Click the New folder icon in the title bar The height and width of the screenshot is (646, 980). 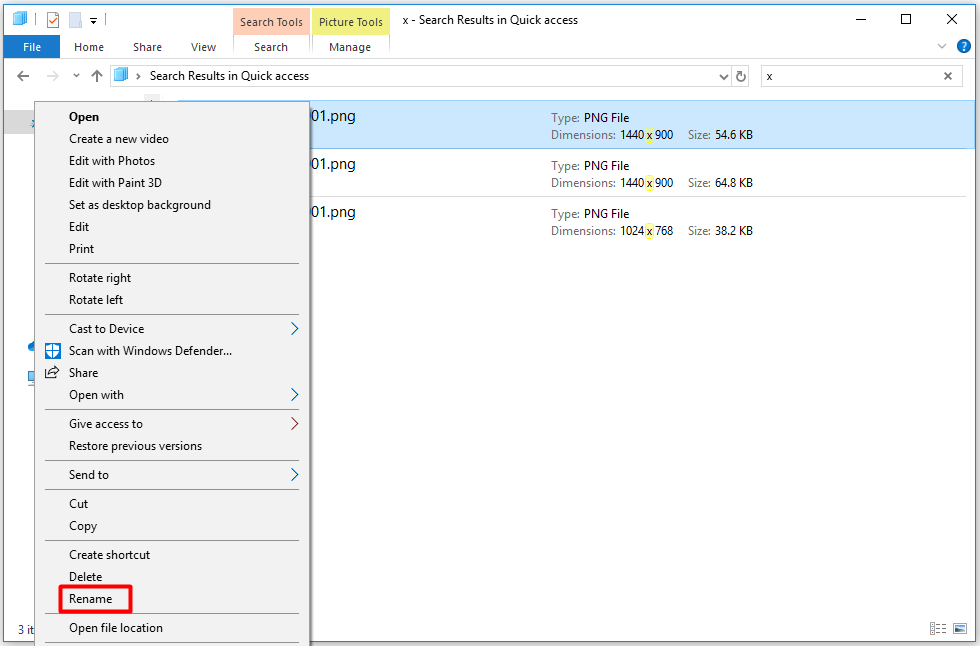75,19
